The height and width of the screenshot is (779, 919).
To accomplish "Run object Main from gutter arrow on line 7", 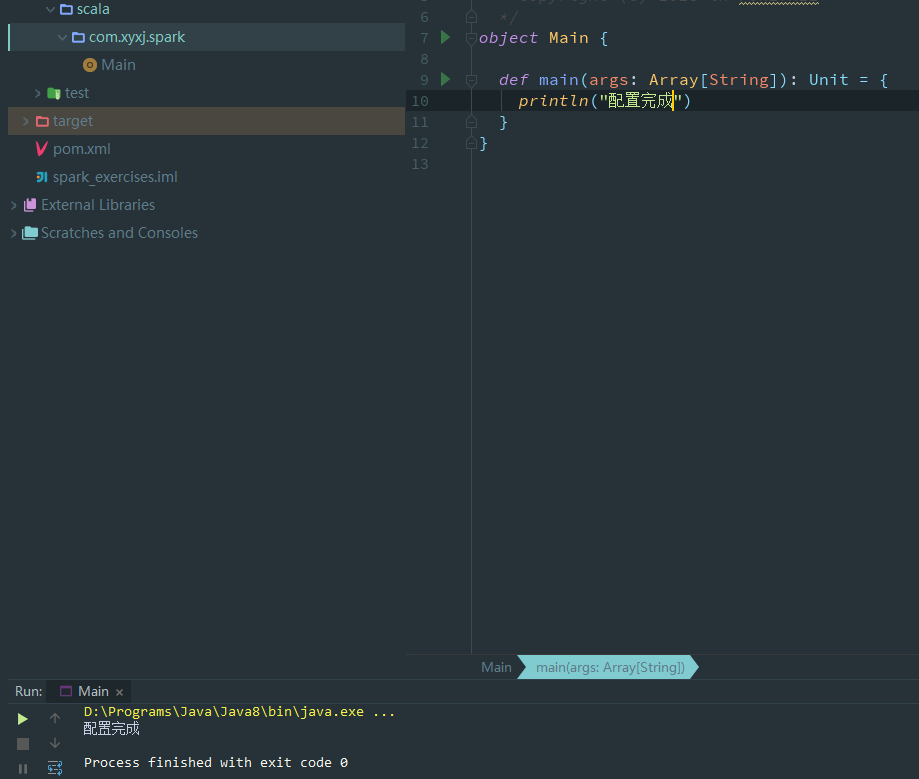I will [446, 38].
